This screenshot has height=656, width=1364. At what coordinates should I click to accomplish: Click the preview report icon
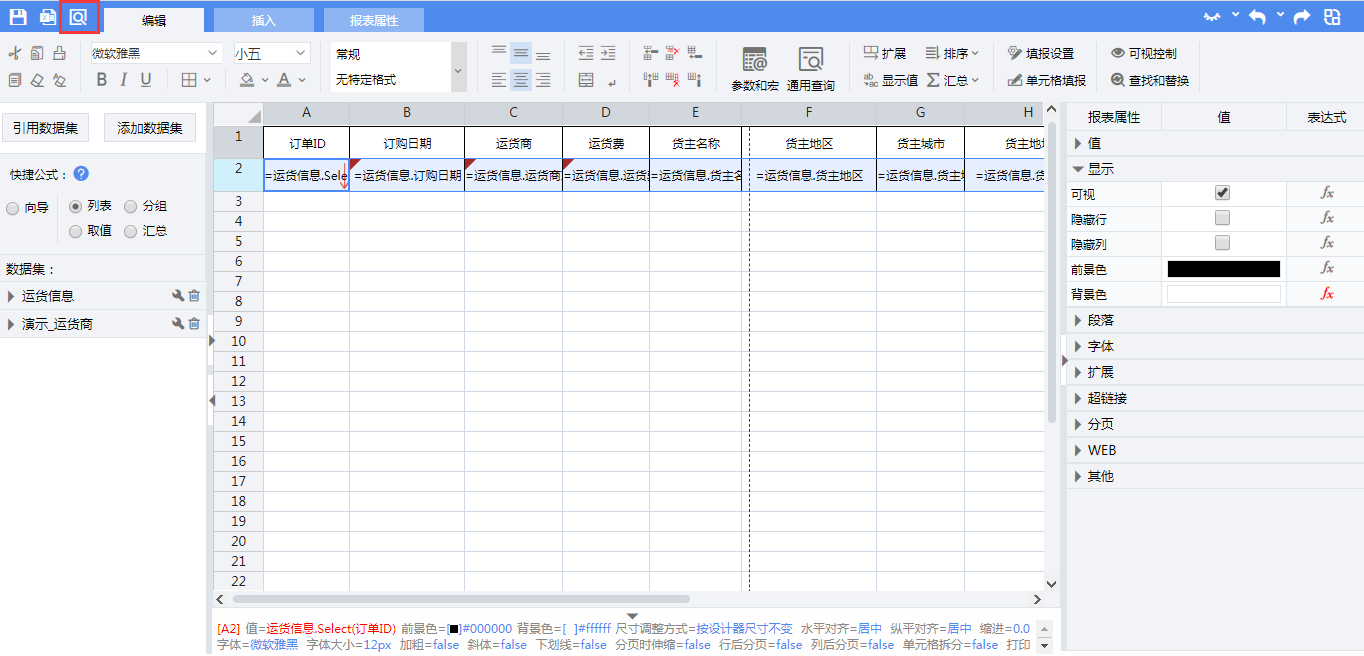[78, 17]
